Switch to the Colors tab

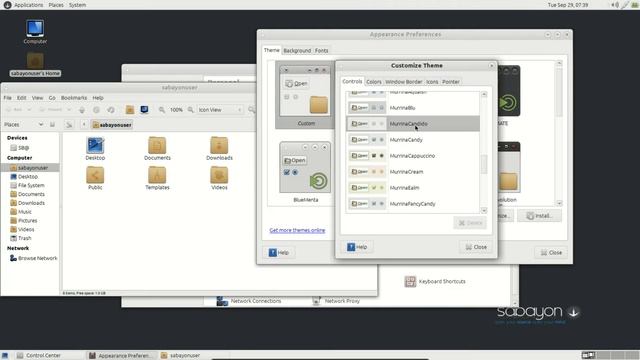tap(373, 82)
